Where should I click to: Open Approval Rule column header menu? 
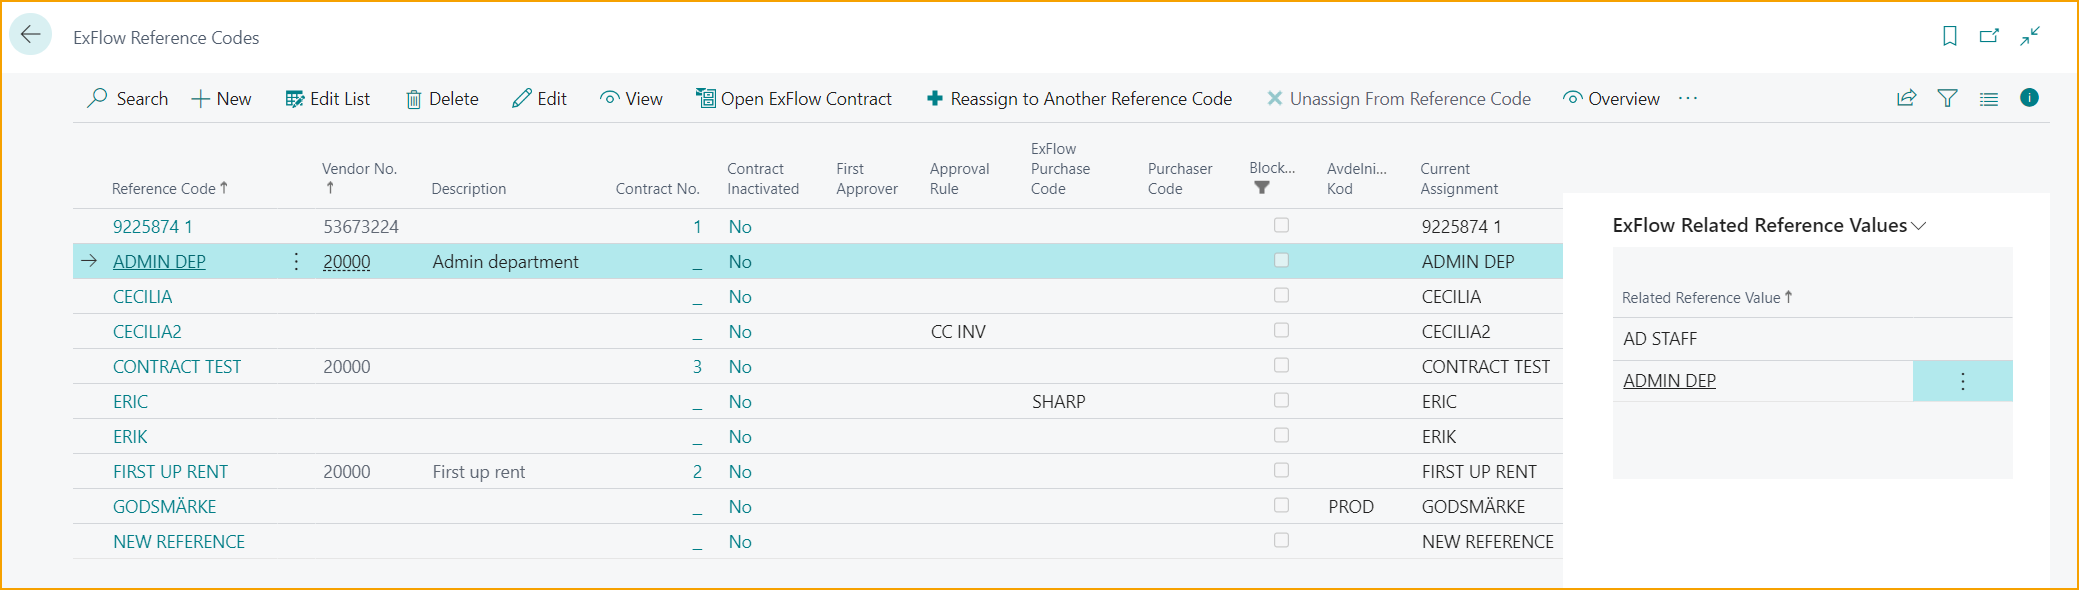coord(959,178)
